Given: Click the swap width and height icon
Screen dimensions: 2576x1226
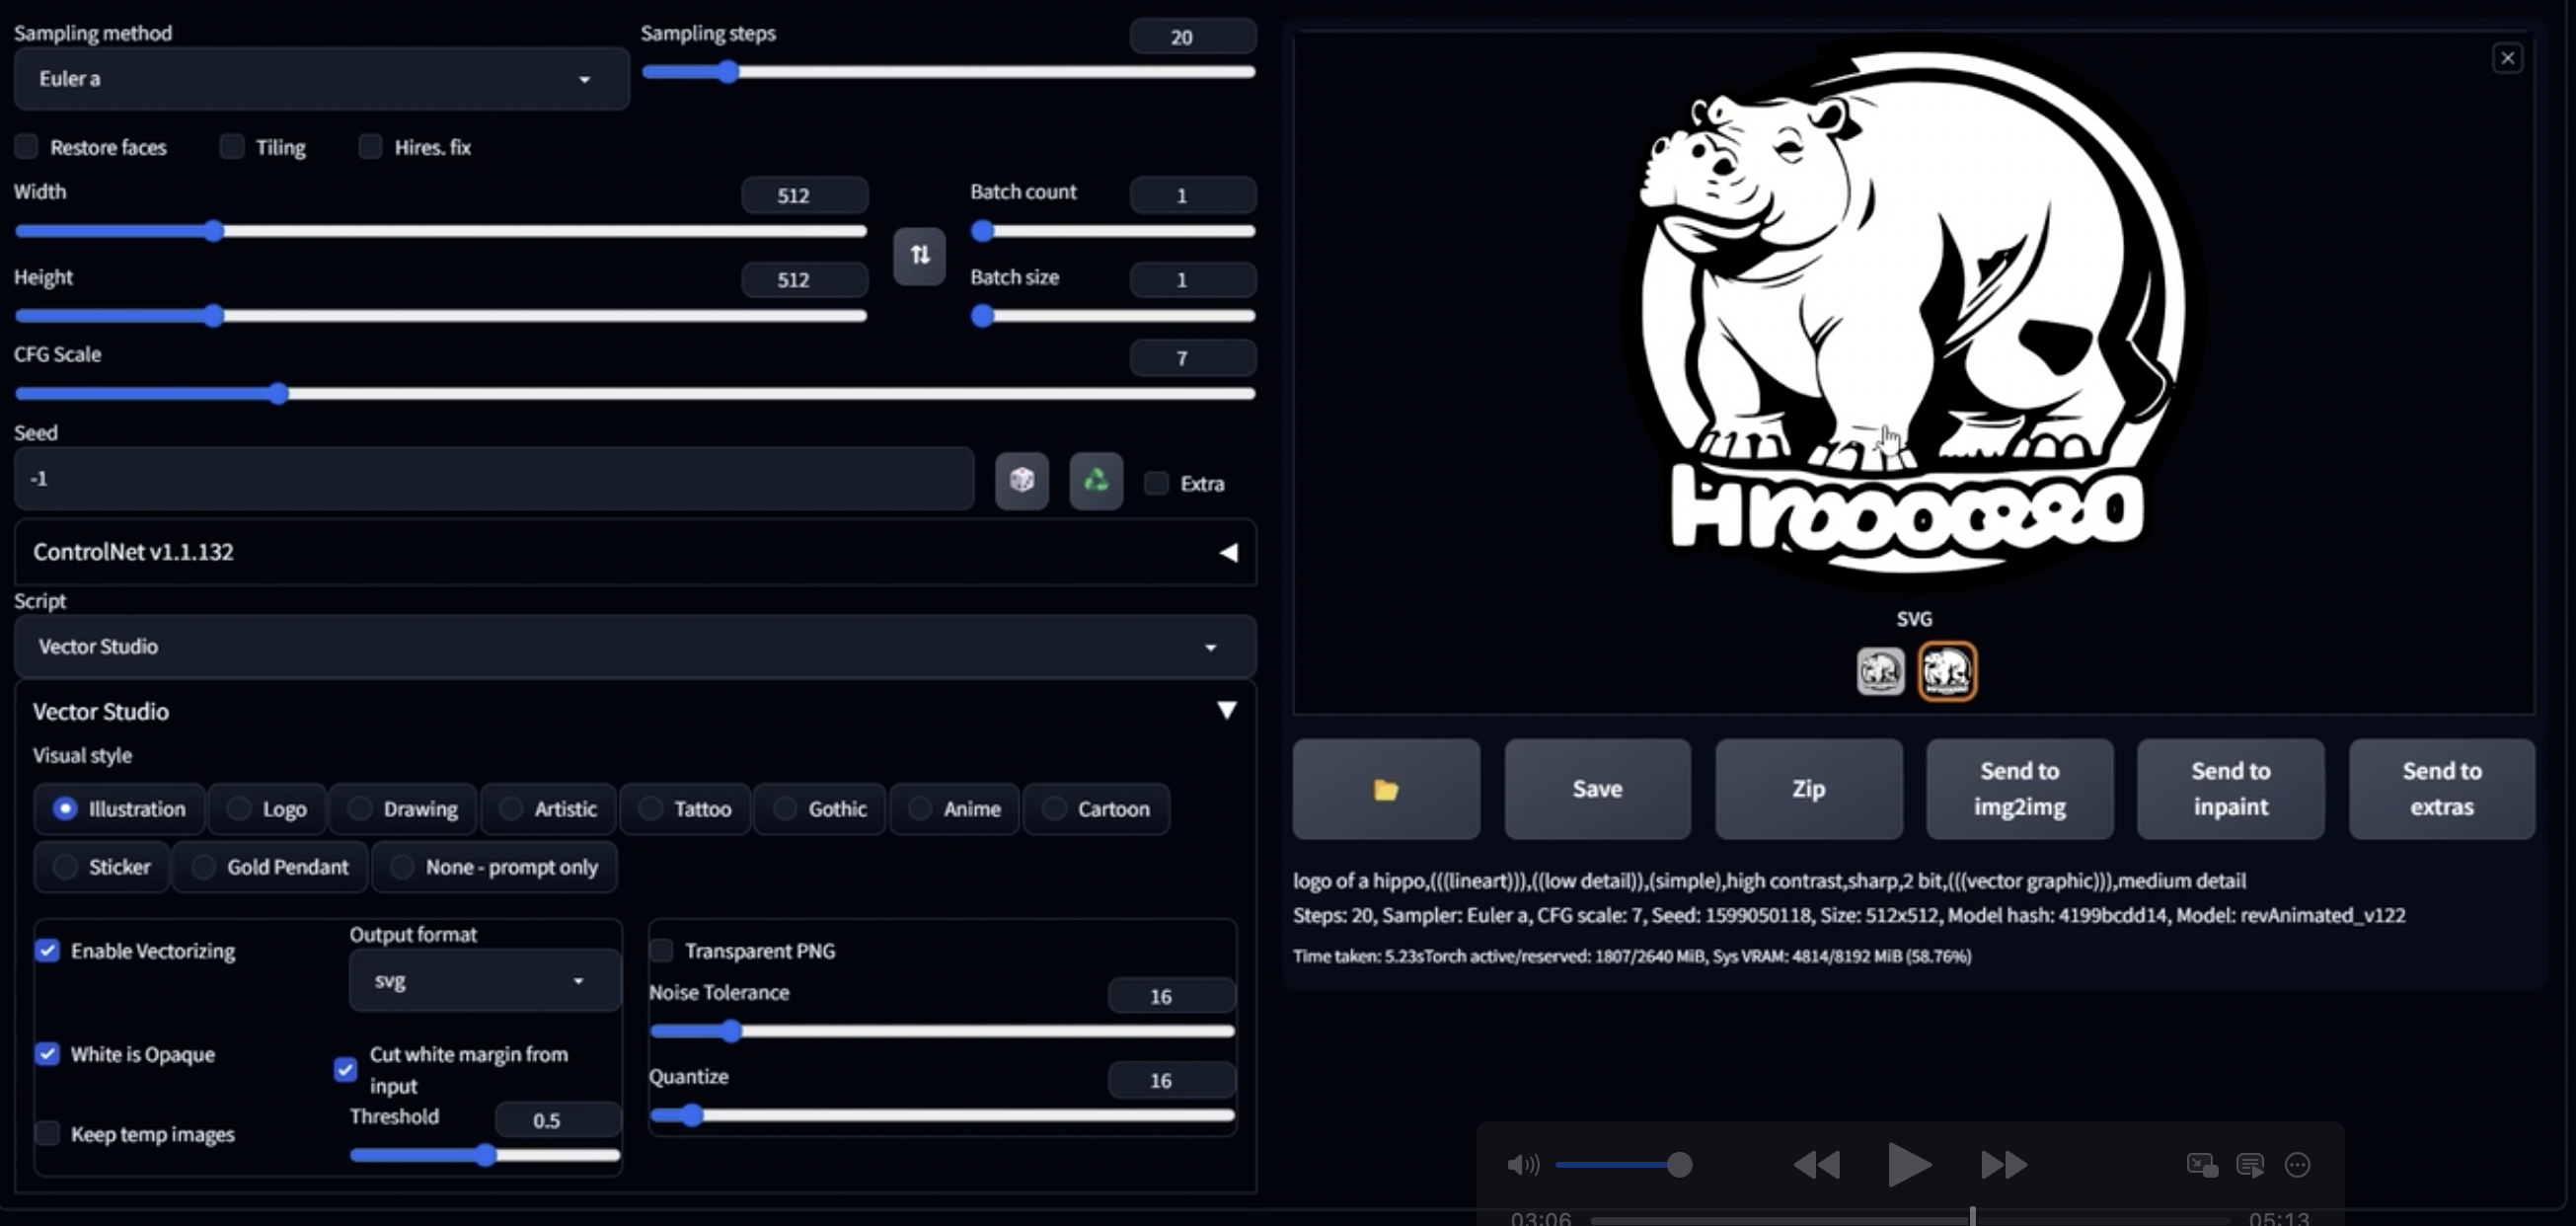Looking at the screenshot, I should coord(919,256).
